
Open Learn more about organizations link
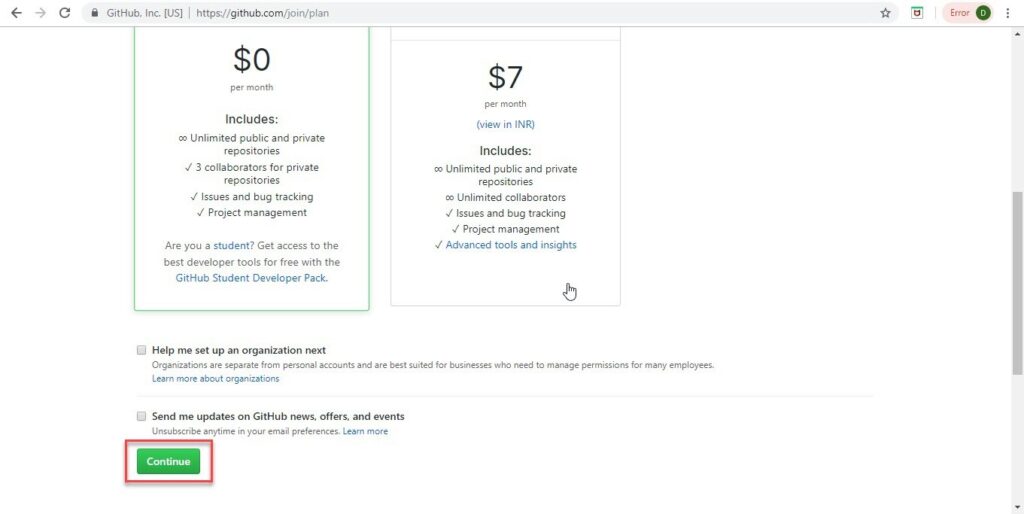[x=216, y=379]
